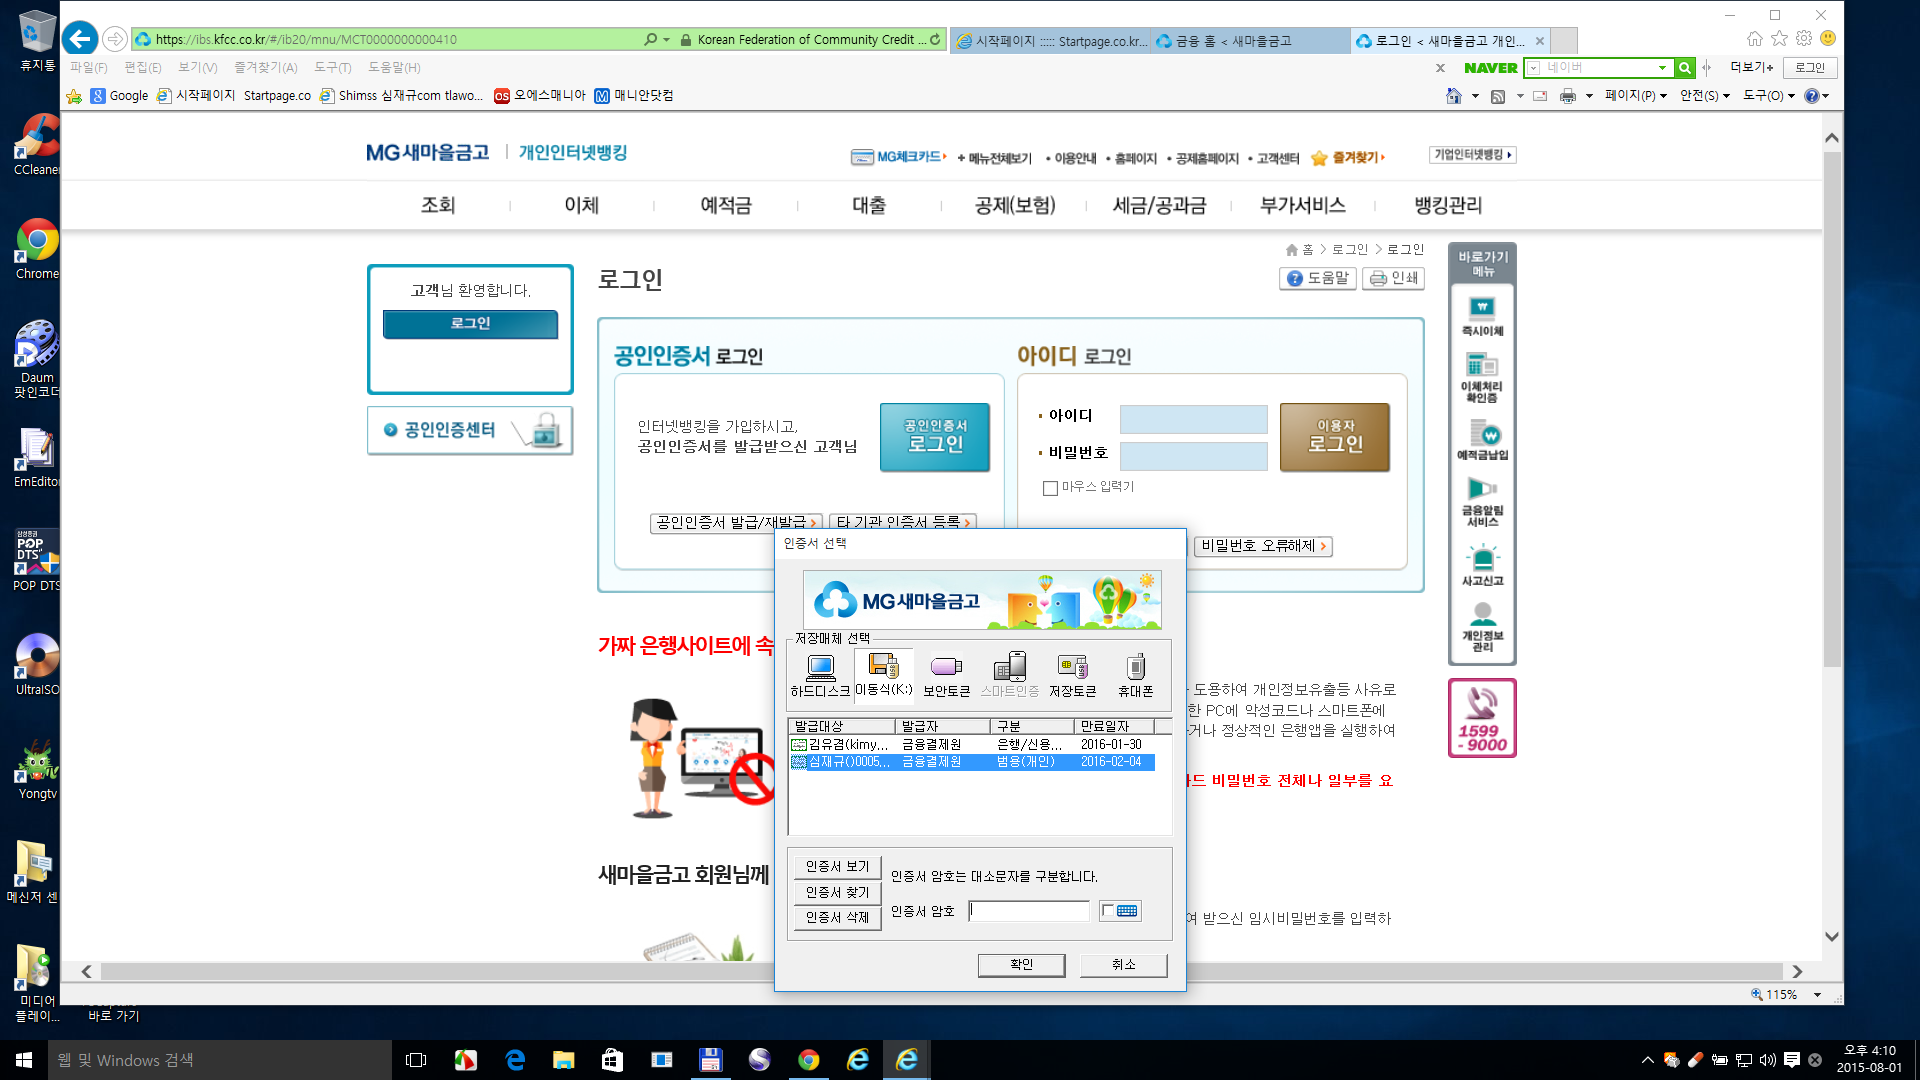Open the 이체 navigation menu

pos(581,205)
